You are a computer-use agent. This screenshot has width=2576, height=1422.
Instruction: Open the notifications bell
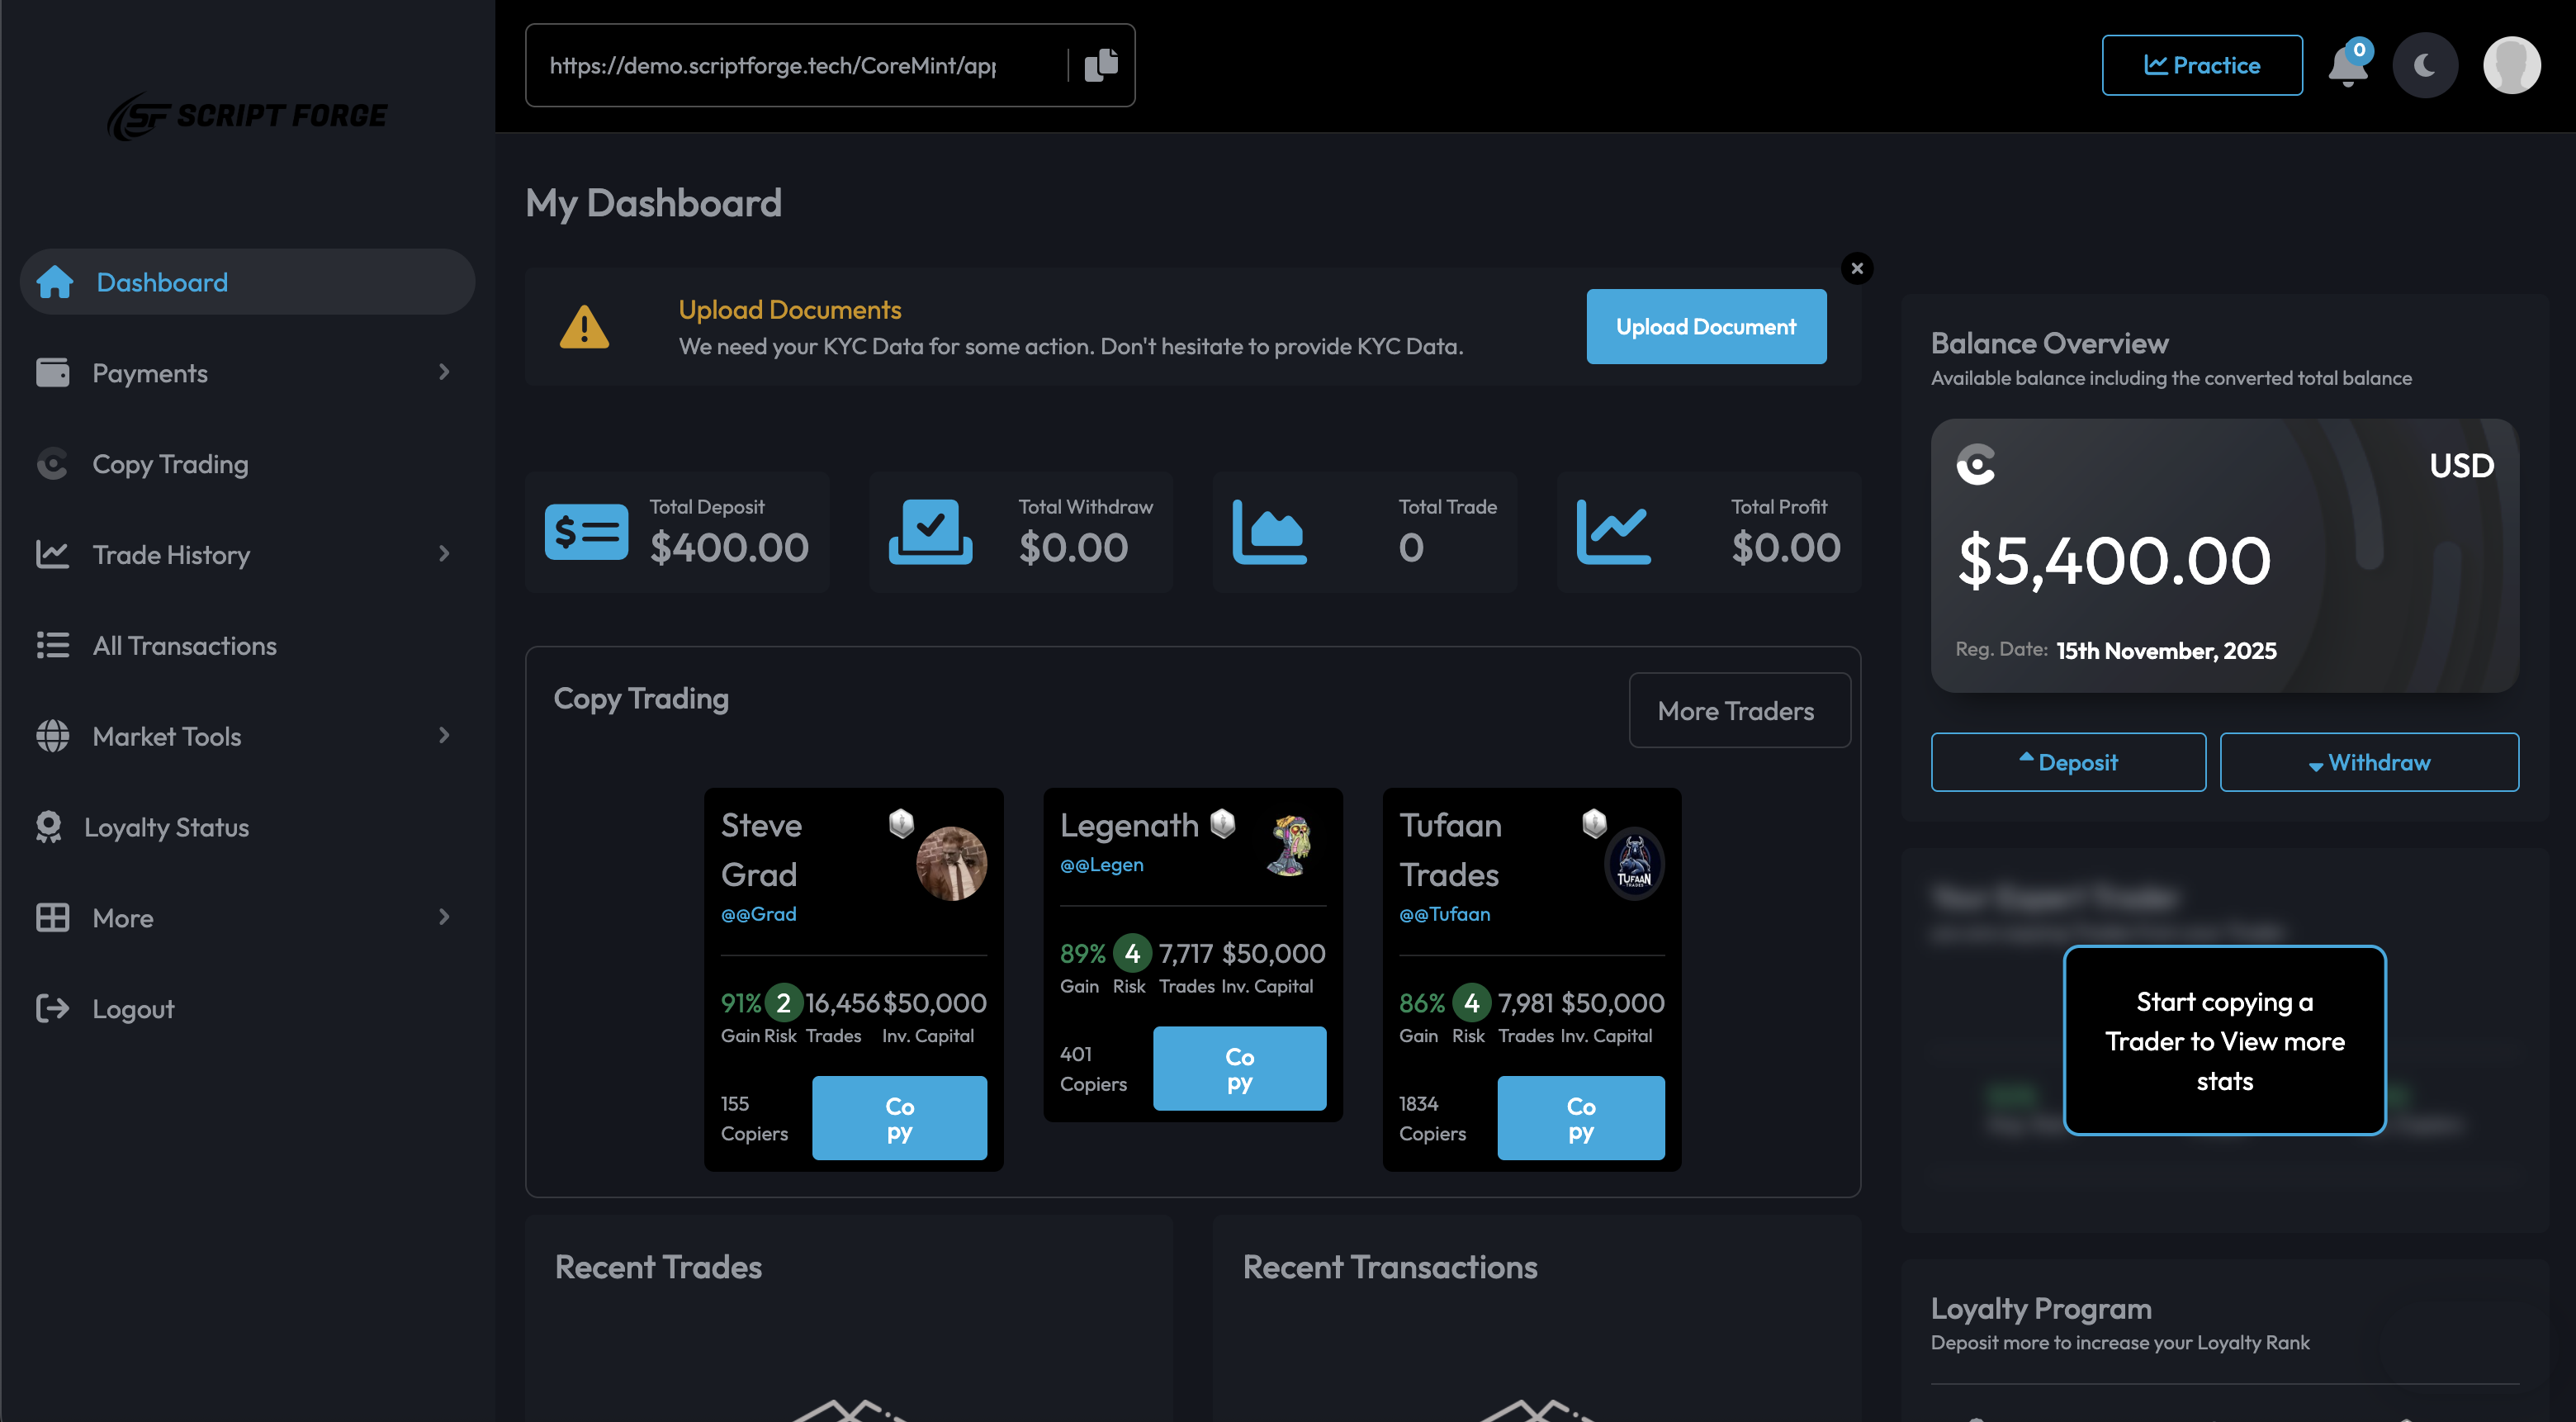click(2347, 67)
